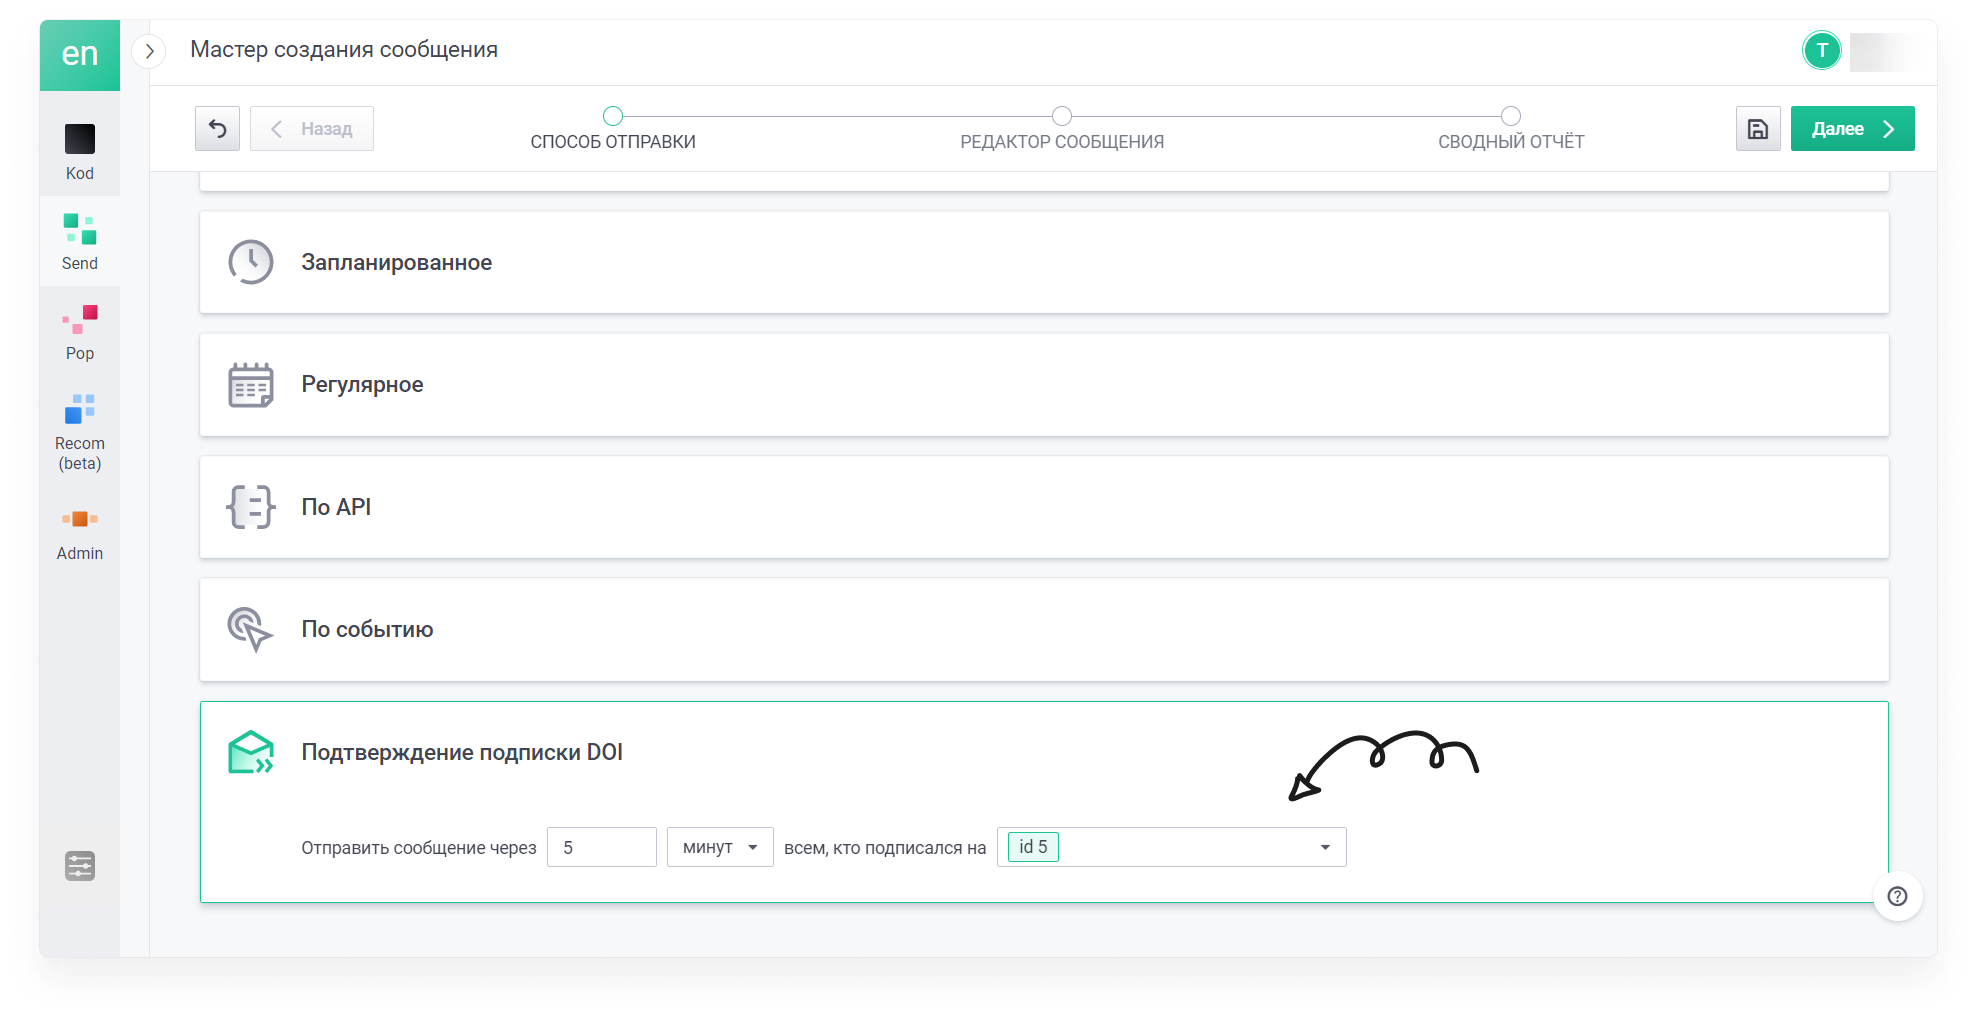Select Подтверждение подписки DOI heading
The image size is (1977, 1017).
click(462, 752)
